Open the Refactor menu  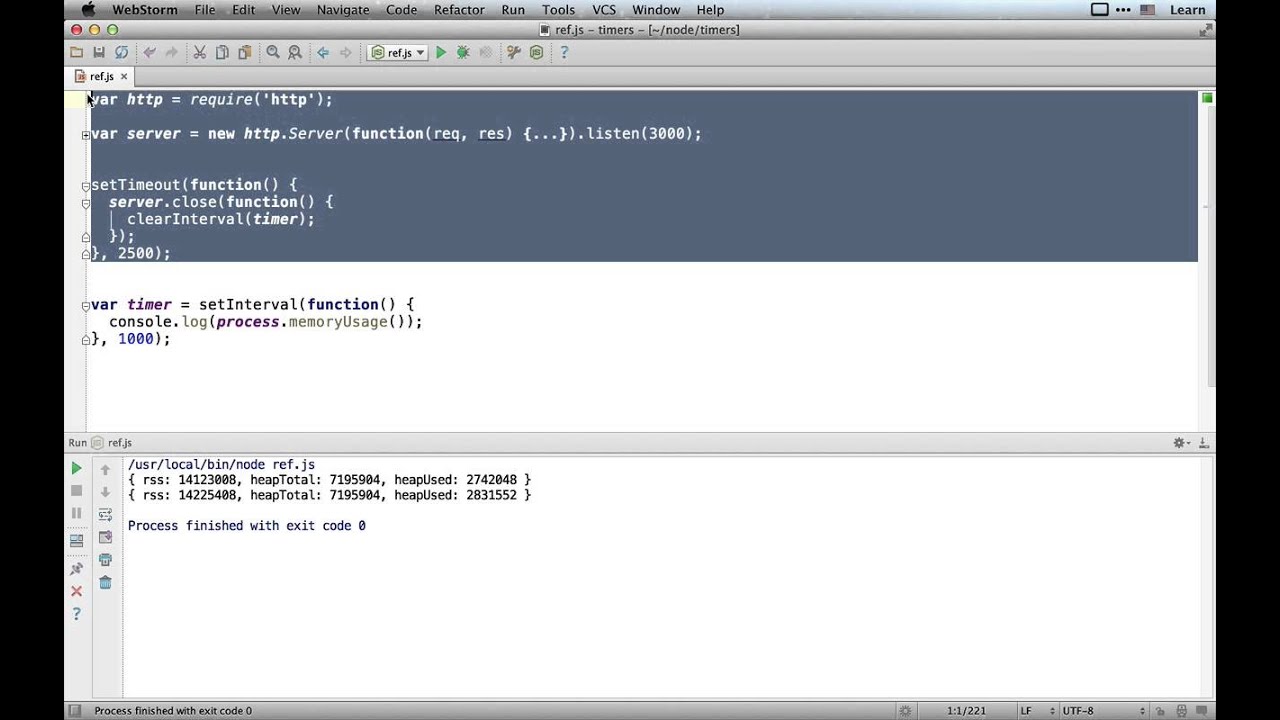(459, 10)
